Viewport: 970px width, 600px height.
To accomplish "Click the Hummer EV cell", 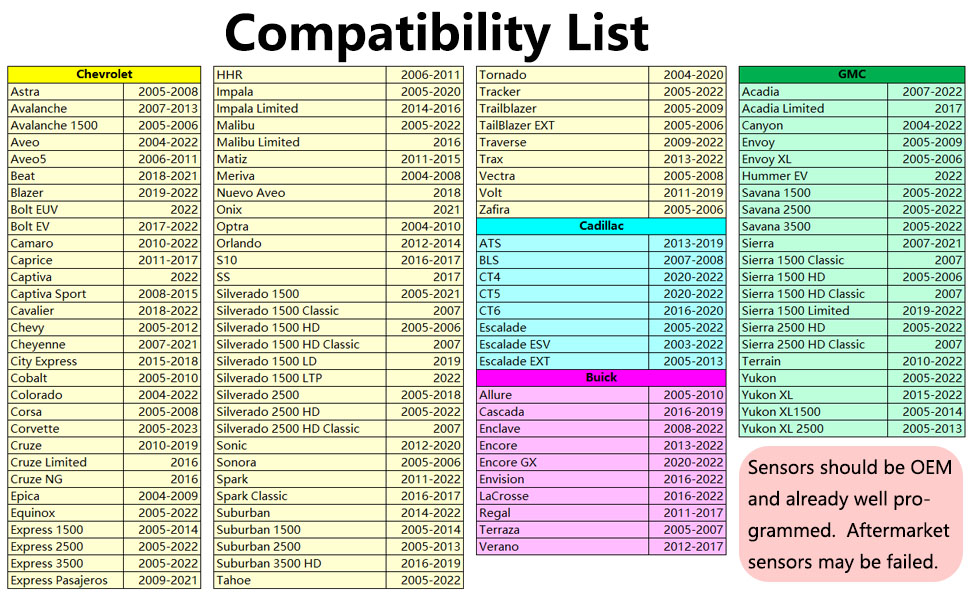I will tap(813, 176).
